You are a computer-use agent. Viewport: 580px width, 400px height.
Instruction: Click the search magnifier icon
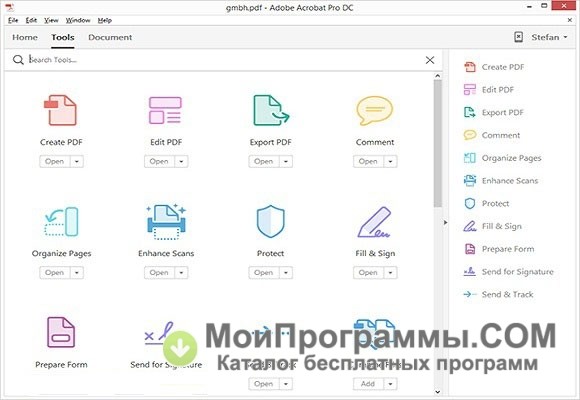click(x=18, y=60)
